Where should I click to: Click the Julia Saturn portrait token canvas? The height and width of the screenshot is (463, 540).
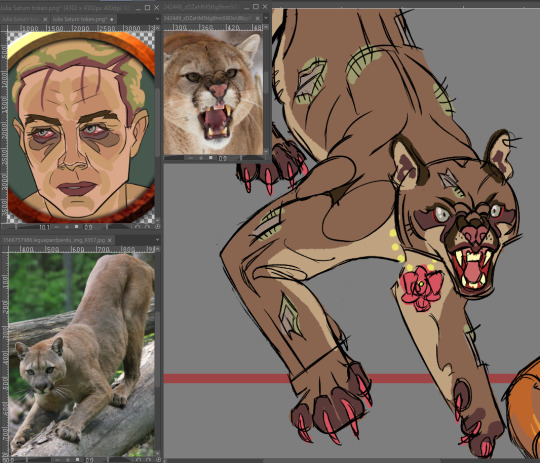pos(81,127)
